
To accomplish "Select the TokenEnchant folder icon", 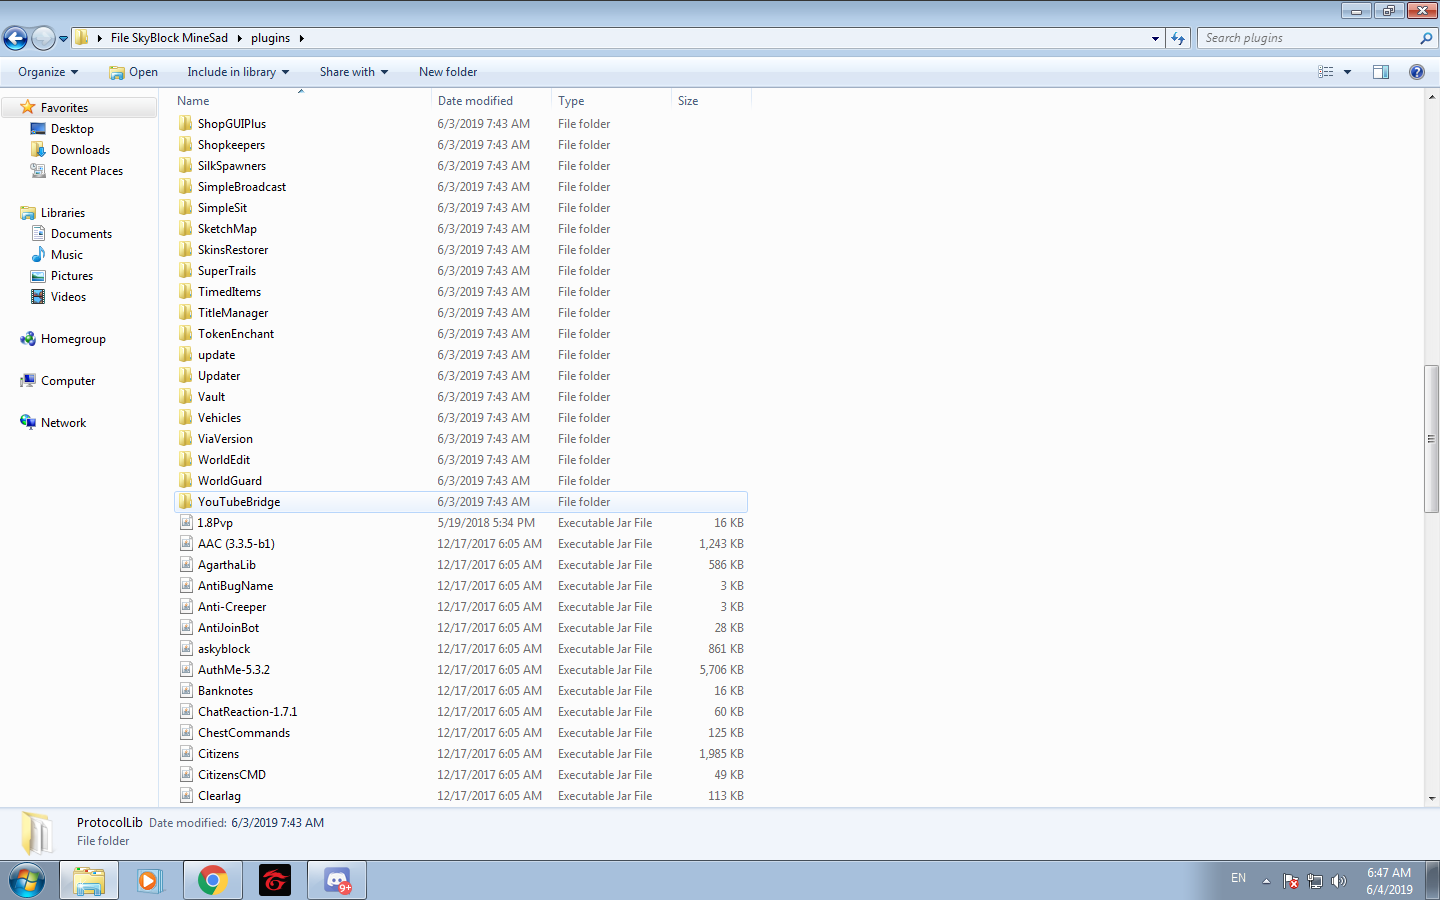I will pos(186,334).
